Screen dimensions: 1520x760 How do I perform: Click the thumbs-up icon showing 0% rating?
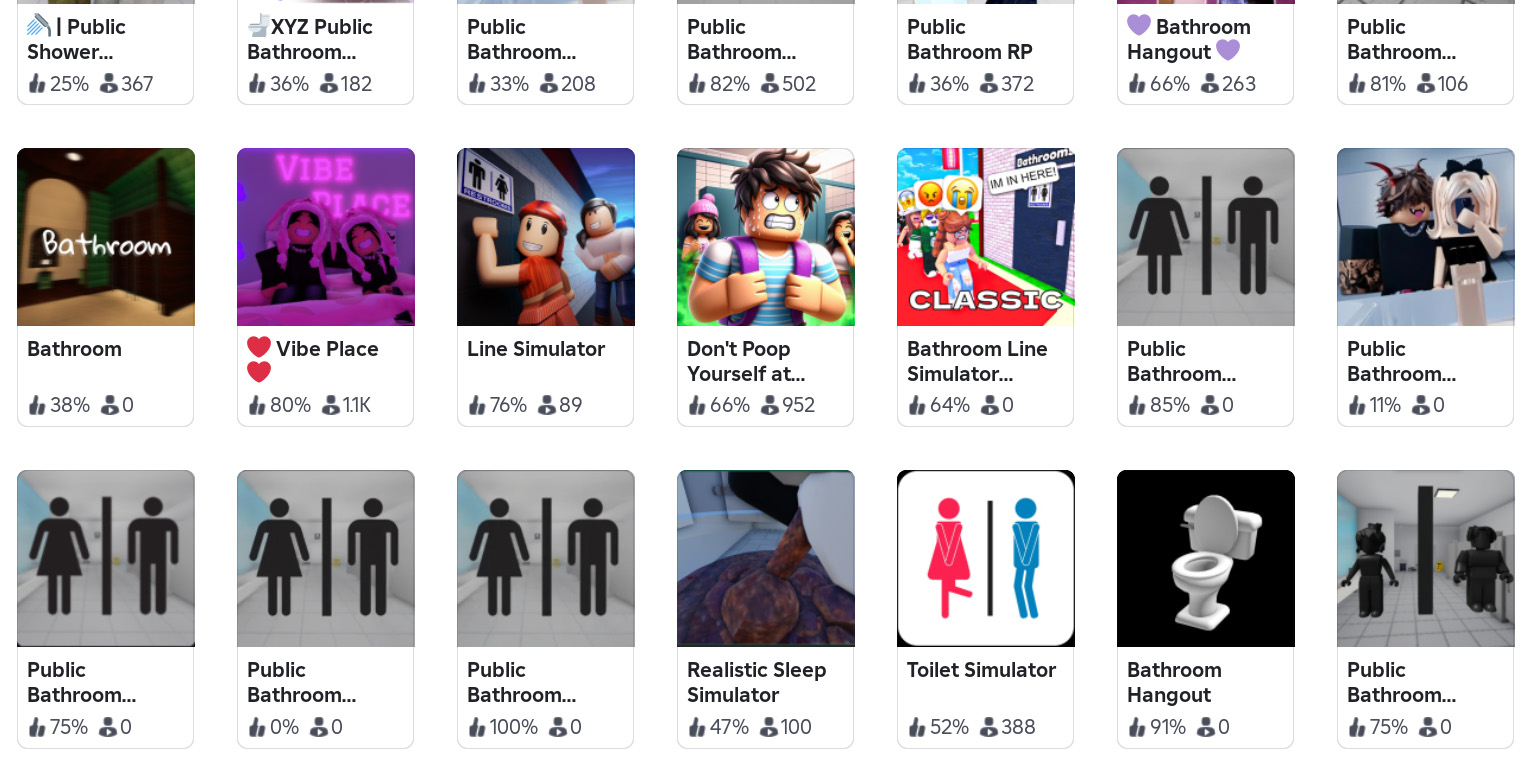pyautogui.click(x=257, y=727)
